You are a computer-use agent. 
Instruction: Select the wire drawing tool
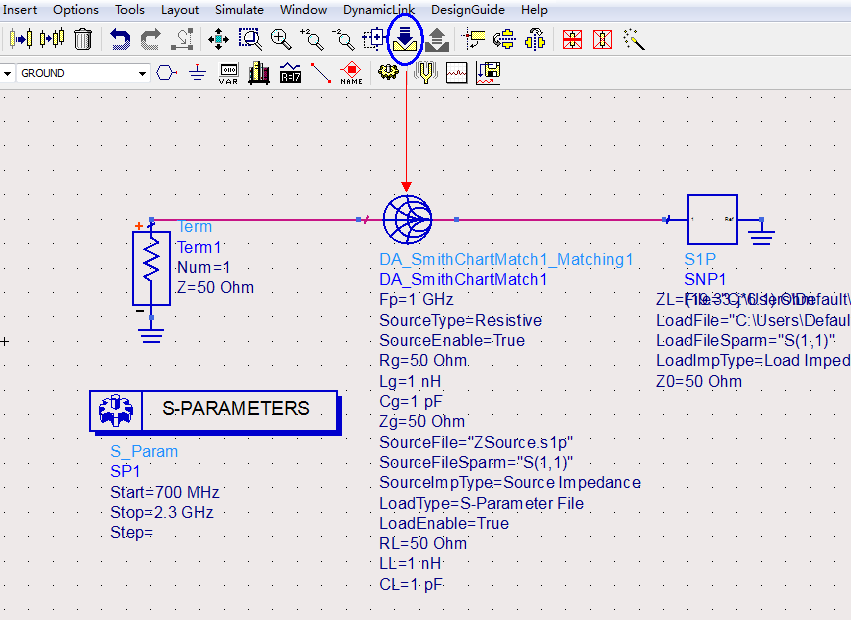coord(321,73)
